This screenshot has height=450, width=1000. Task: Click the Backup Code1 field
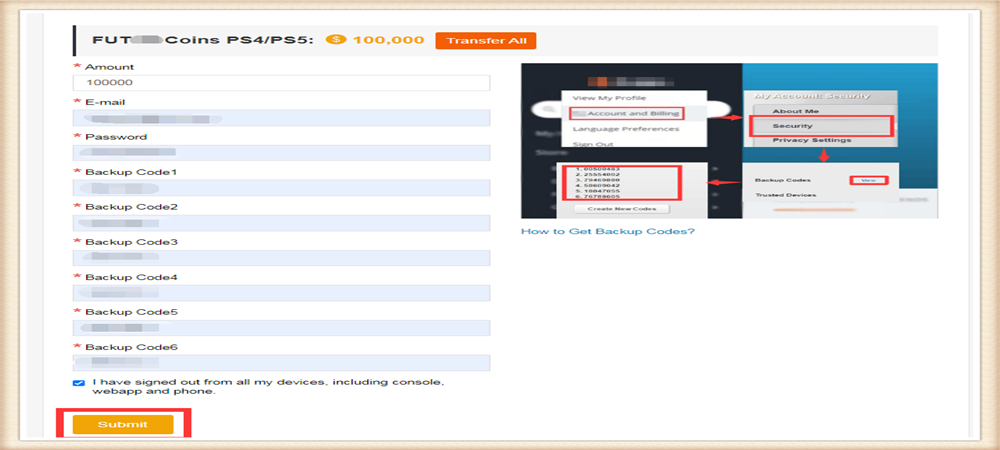[x=281, y=188]
